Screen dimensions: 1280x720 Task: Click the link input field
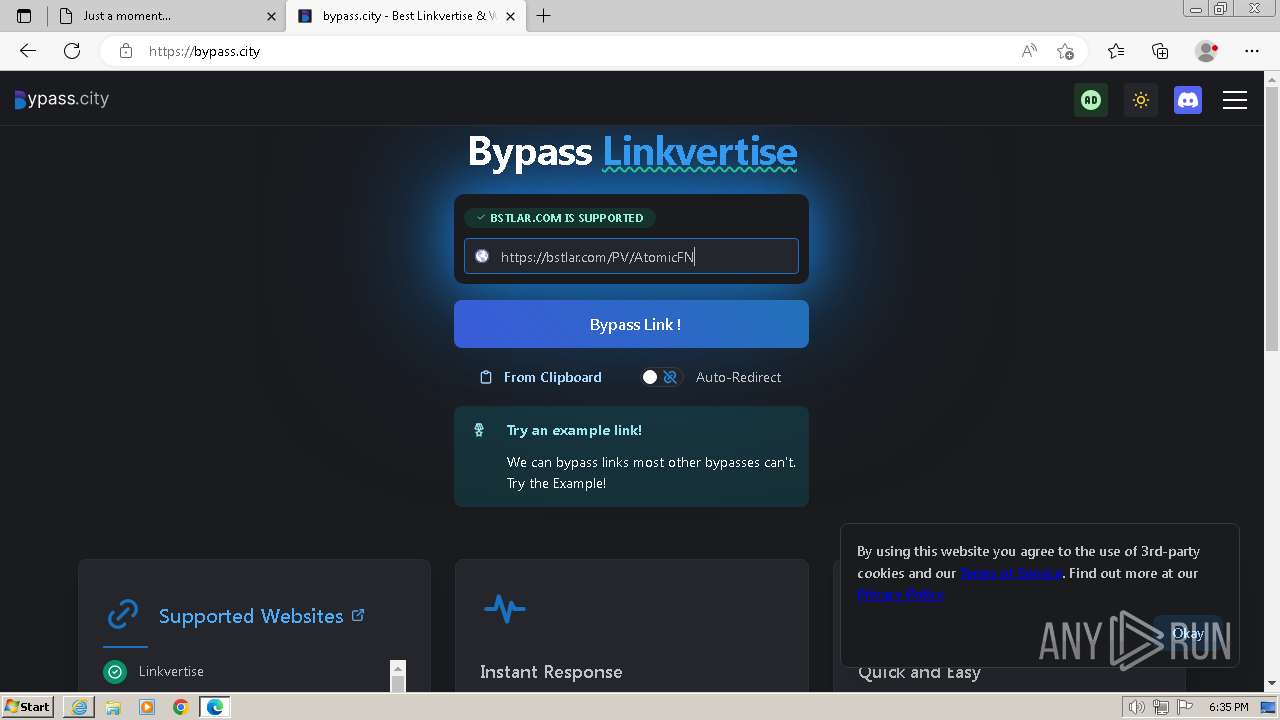click(x=631, y=256)
